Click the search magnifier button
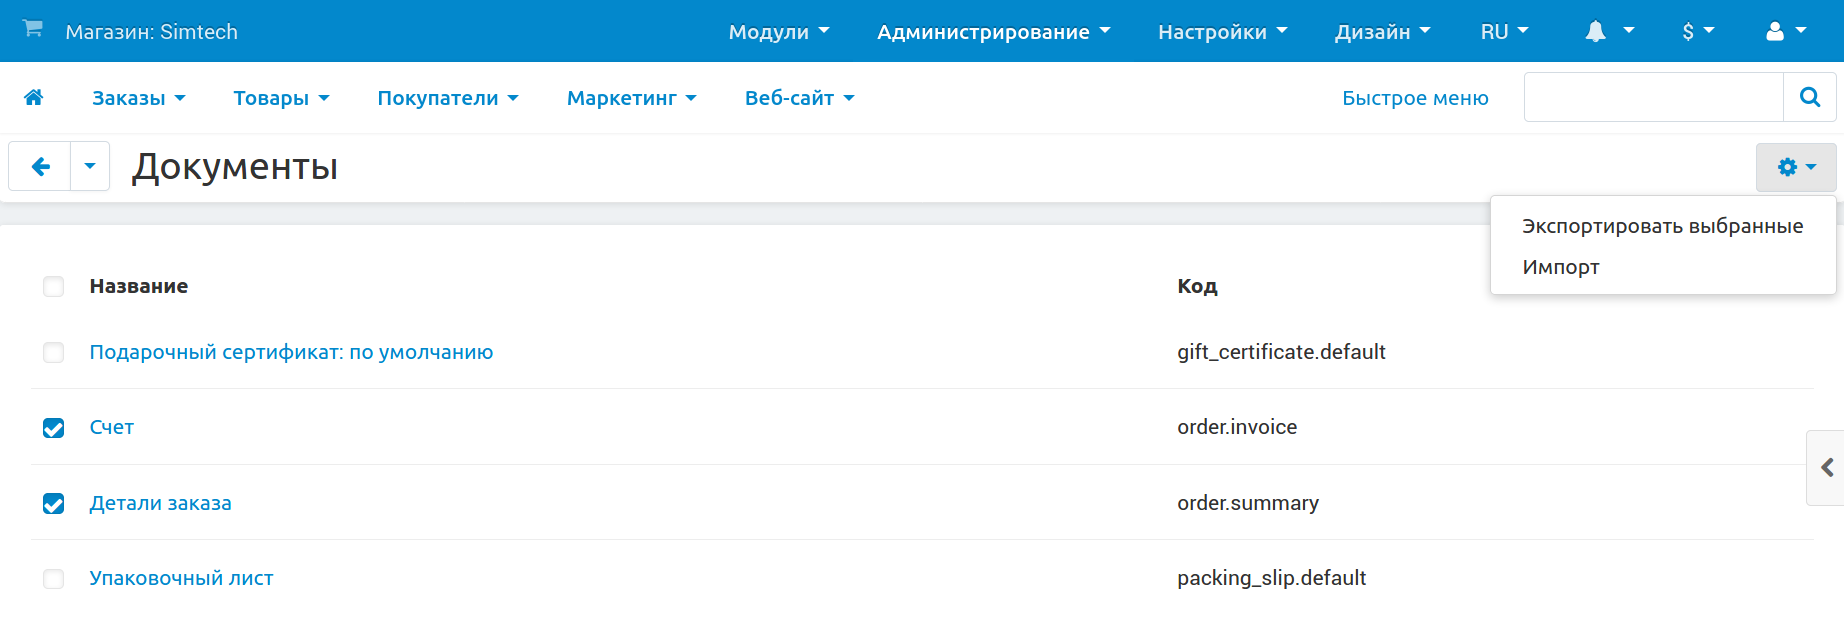 [1809, 97]
